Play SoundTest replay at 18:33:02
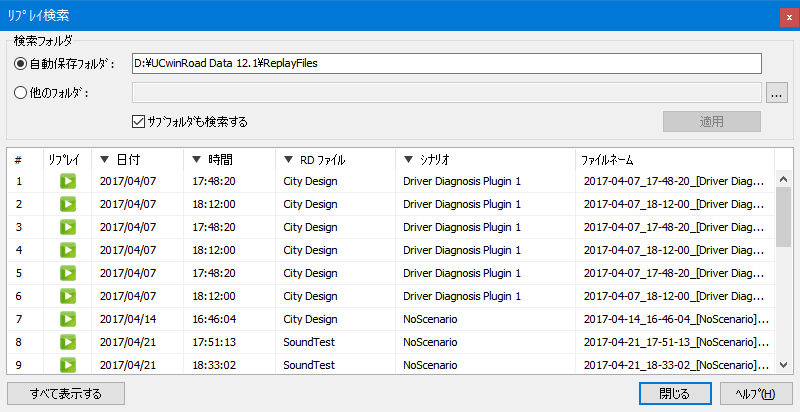The width and height of the screenshot is (800, 412). click(x=67, y=365)
